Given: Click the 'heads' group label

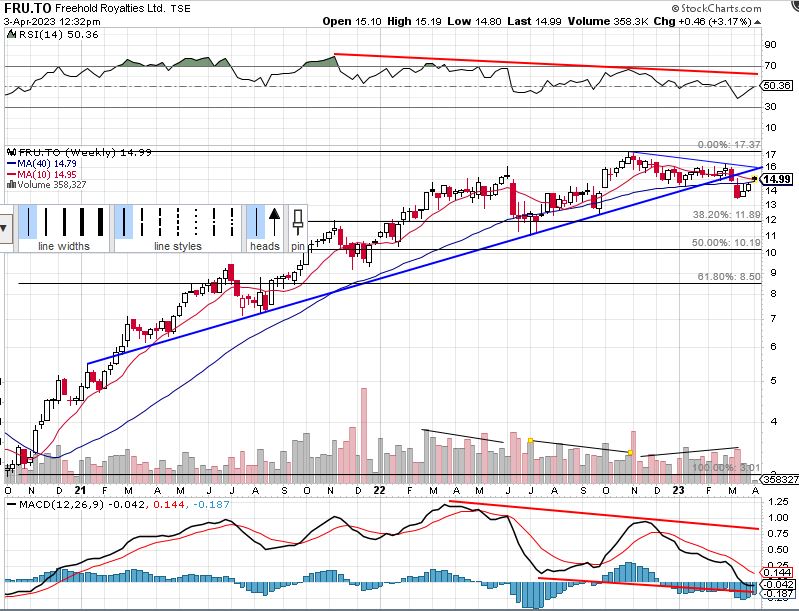Looking at the screenshot, I should (x=265, y=246).
